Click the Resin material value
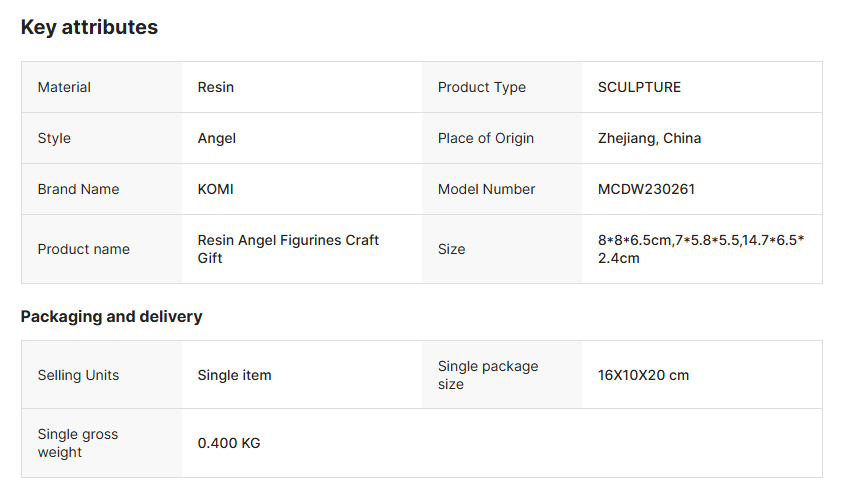The height and width of the screenshot is (487, 845). (216, 87)
